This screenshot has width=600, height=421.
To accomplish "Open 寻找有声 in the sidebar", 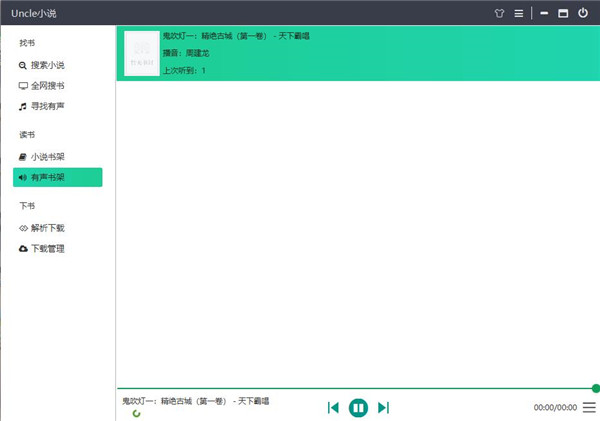I will pos(47,106).
